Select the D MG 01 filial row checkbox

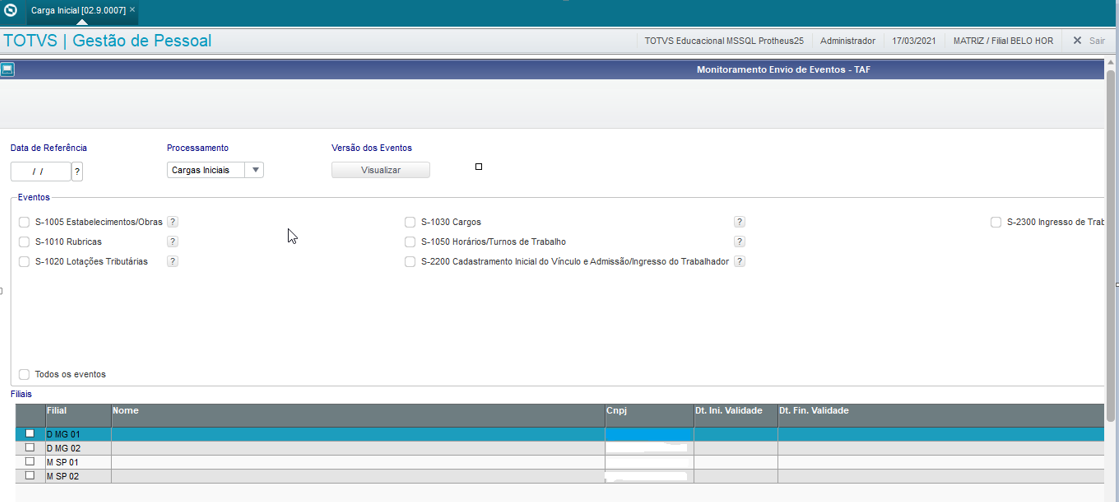pos(29,433)
